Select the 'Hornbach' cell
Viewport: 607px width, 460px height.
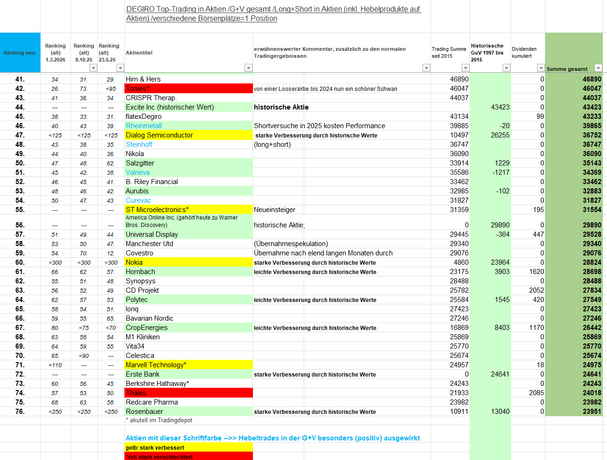coord(189,271)
